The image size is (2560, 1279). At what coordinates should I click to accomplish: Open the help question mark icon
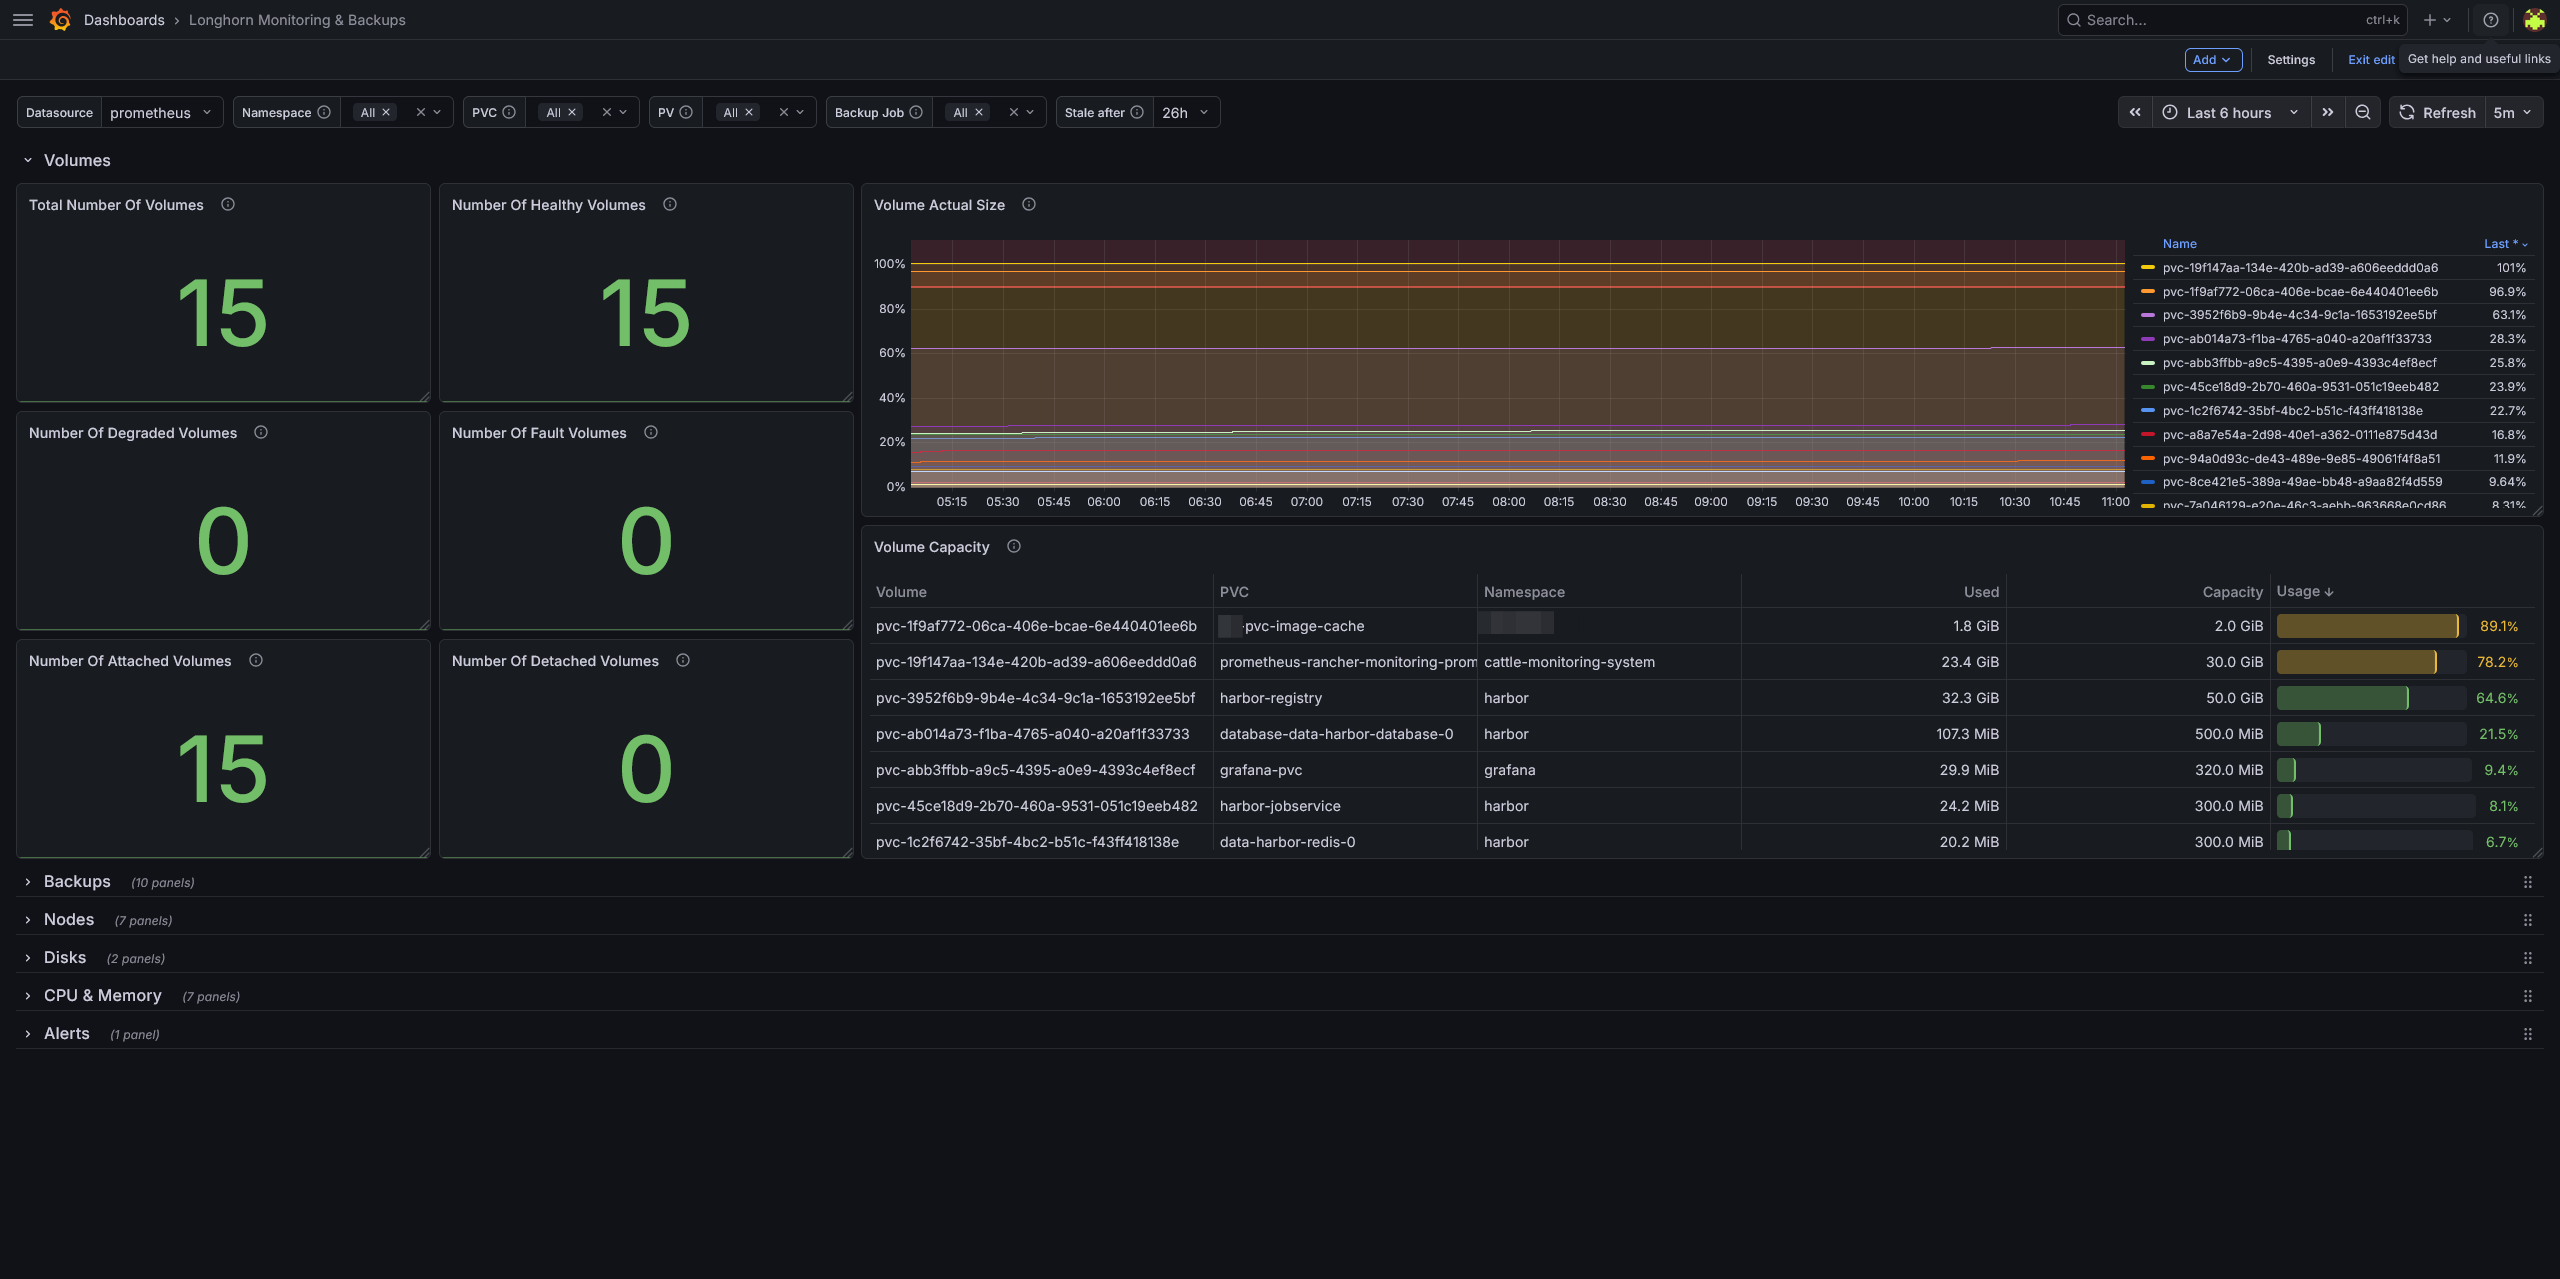(2491, 20)
